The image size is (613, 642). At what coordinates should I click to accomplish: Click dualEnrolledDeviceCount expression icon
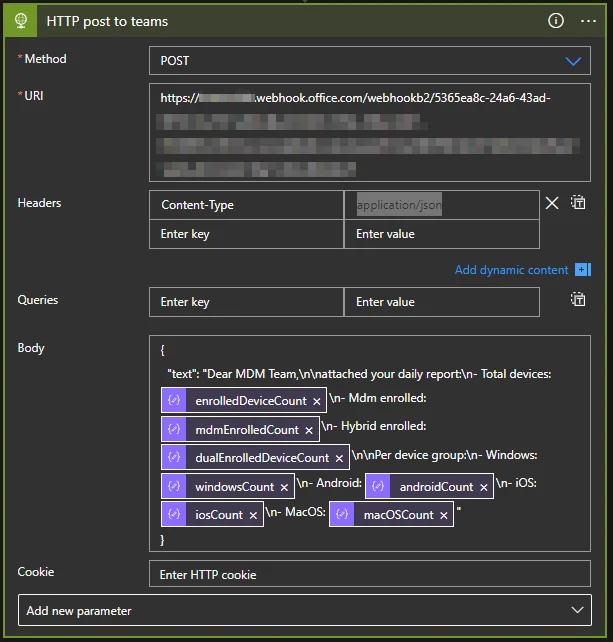tap(174, 457)
